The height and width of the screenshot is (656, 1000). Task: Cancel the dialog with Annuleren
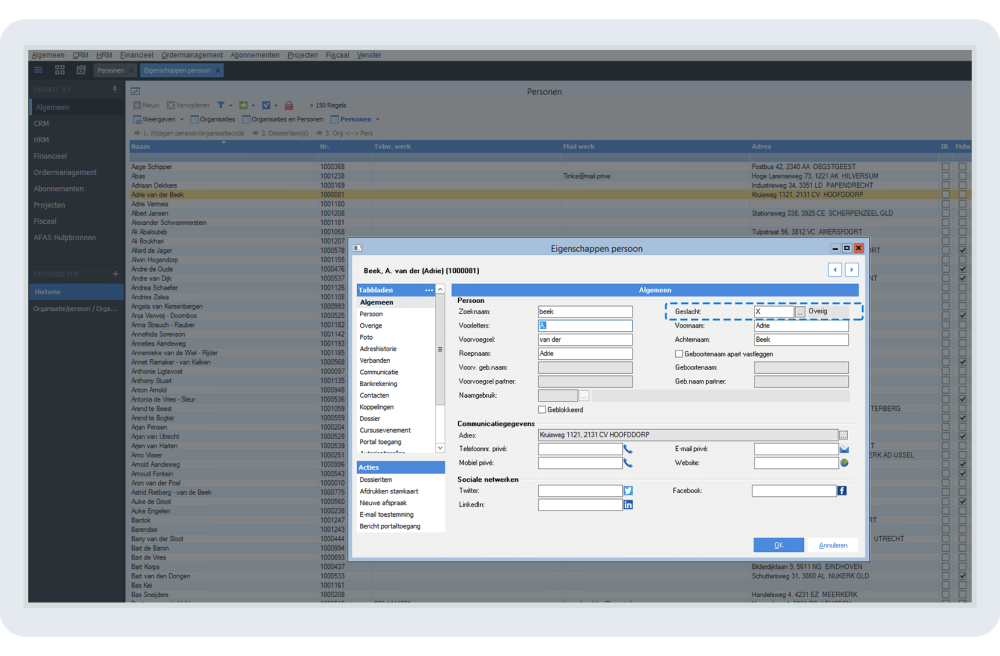(x=833, y=545)
